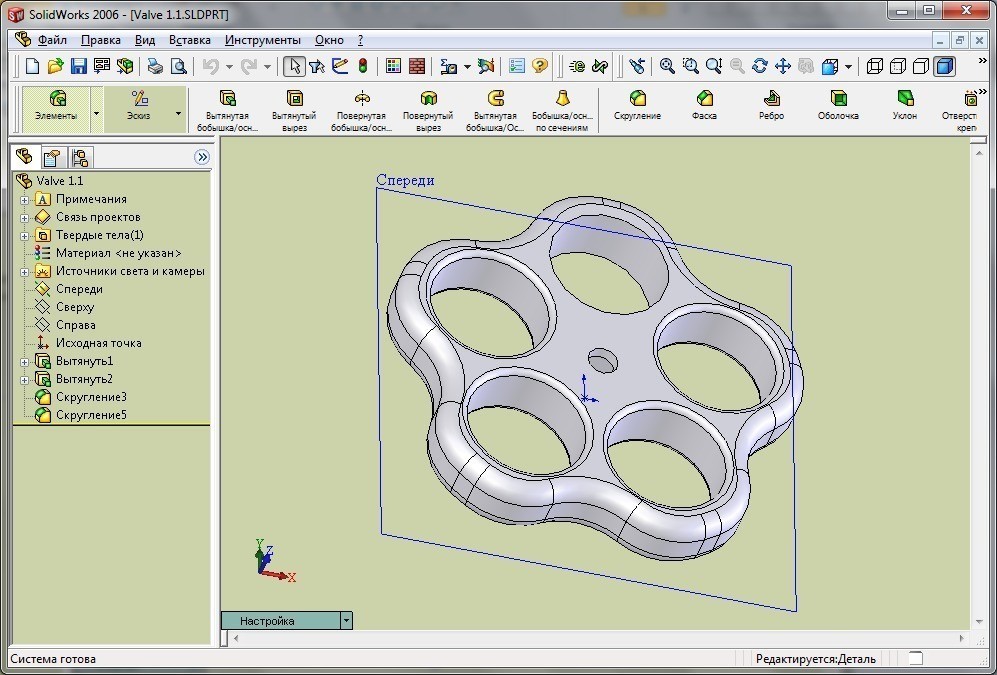The height and width of the screenshot is (675, 997).
Task: Open the Вставка menu
Action: [x=190, y=40]
